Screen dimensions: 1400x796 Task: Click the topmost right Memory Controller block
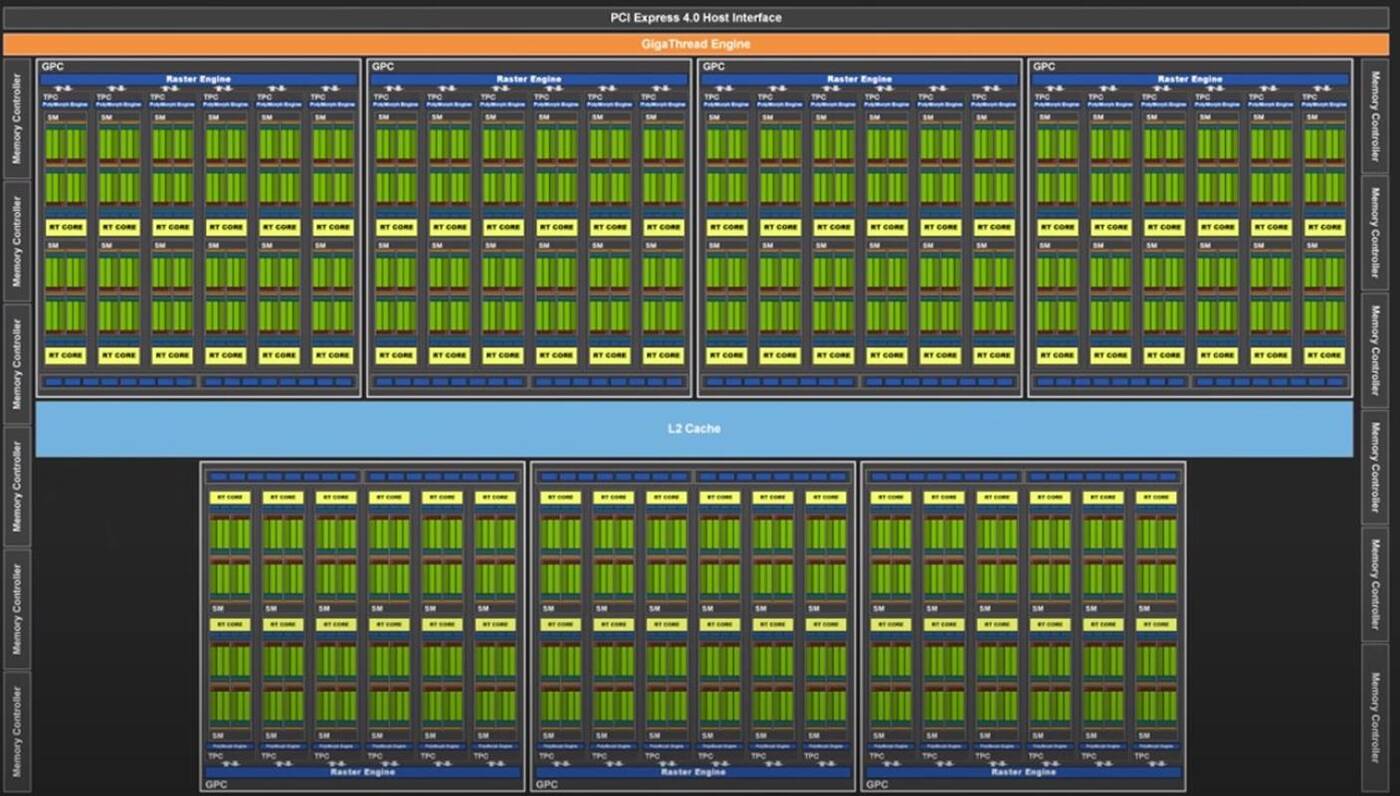[x=1376, y=116]
